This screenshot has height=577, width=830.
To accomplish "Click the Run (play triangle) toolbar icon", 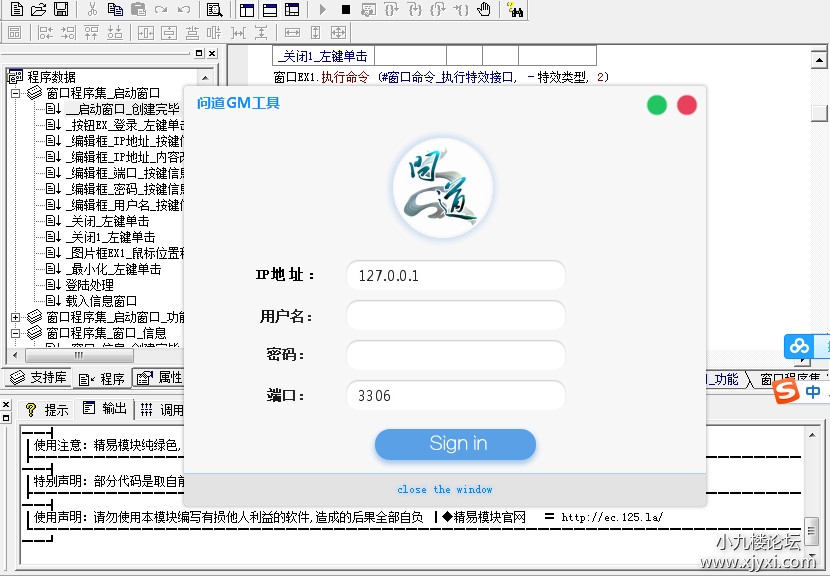I will (323, 10).
